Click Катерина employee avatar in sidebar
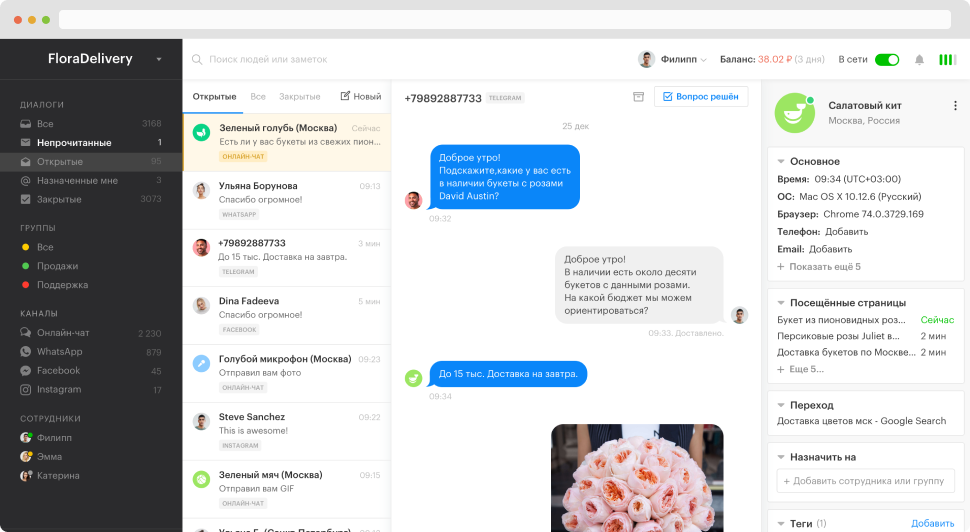 (26, 476)
